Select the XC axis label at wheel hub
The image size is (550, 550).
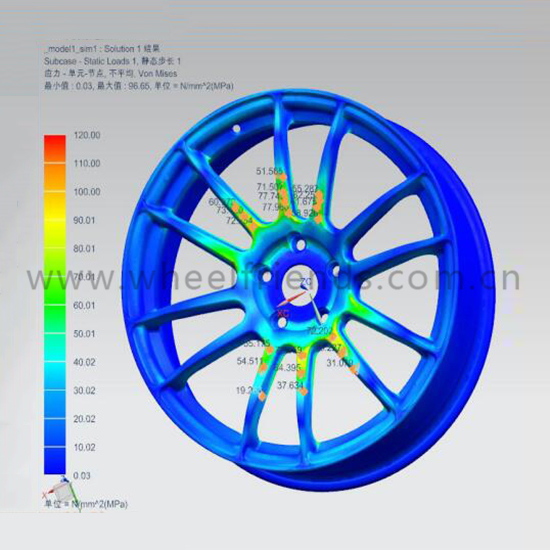click(283, 313)
